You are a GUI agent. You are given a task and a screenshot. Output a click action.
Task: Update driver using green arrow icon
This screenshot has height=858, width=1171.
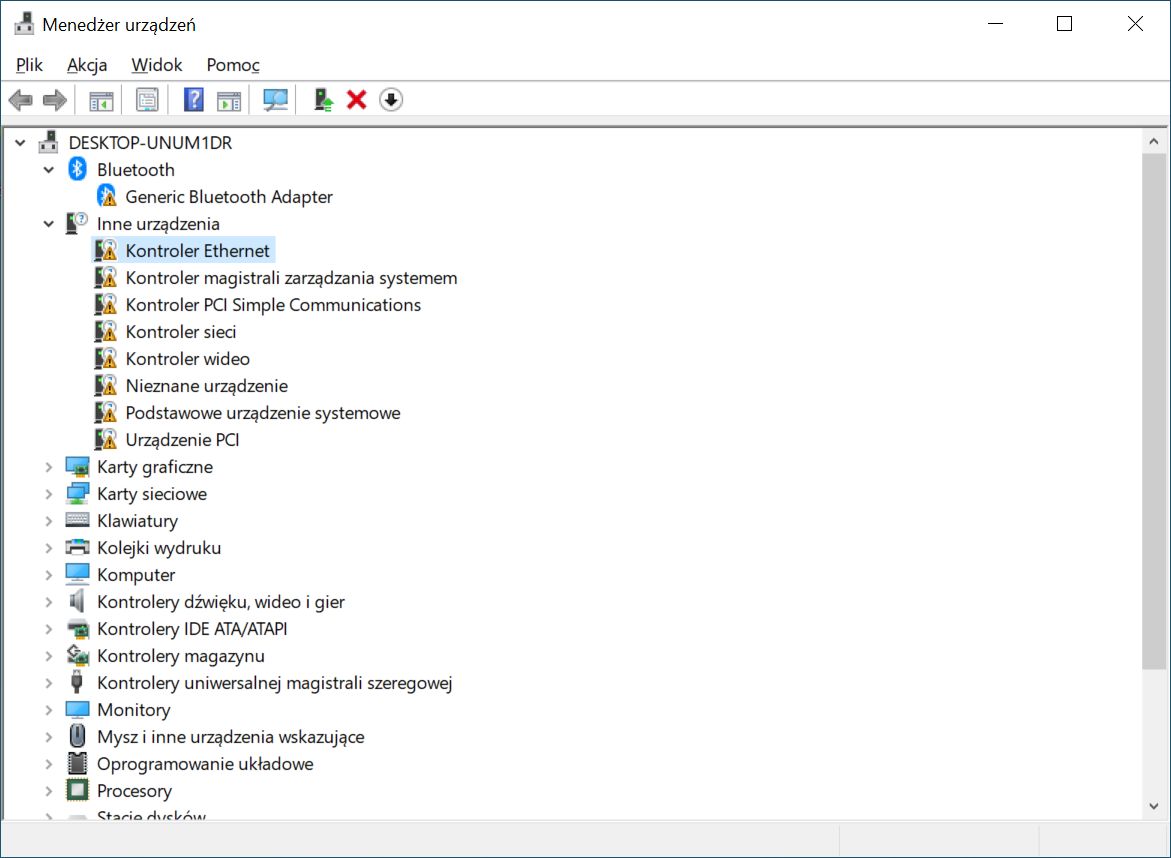click(x=323, y=100)
